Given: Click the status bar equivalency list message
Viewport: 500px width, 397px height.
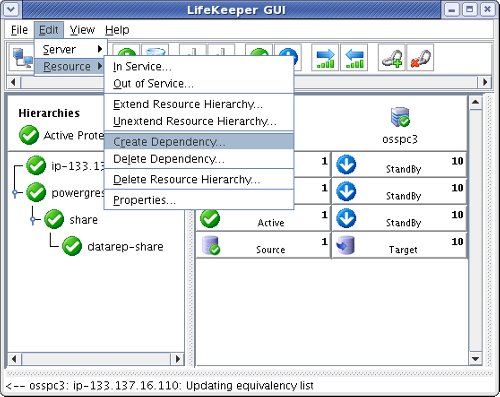Looking at the screenshot, I should [x=160, y=385].
